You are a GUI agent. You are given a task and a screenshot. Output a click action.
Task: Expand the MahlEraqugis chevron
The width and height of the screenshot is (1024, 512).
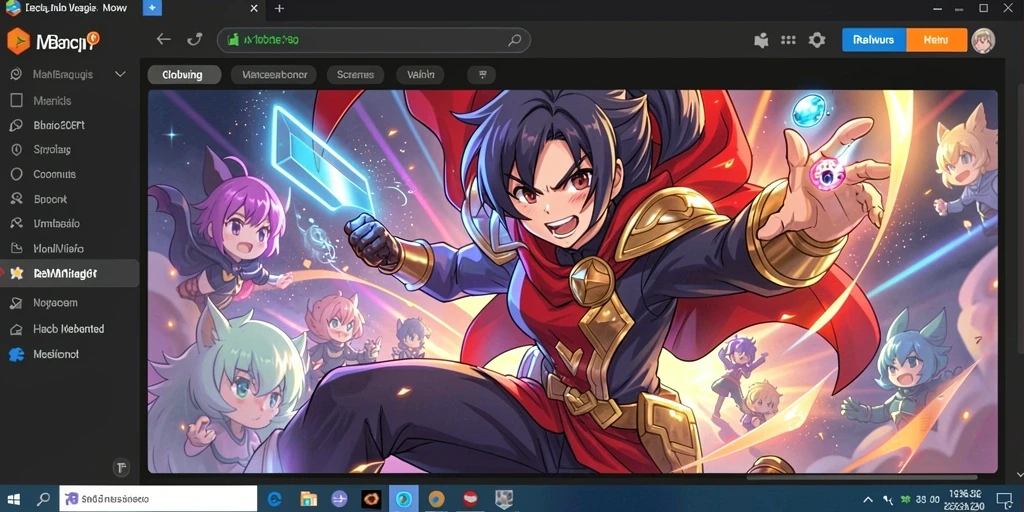[x=120, y=74]
